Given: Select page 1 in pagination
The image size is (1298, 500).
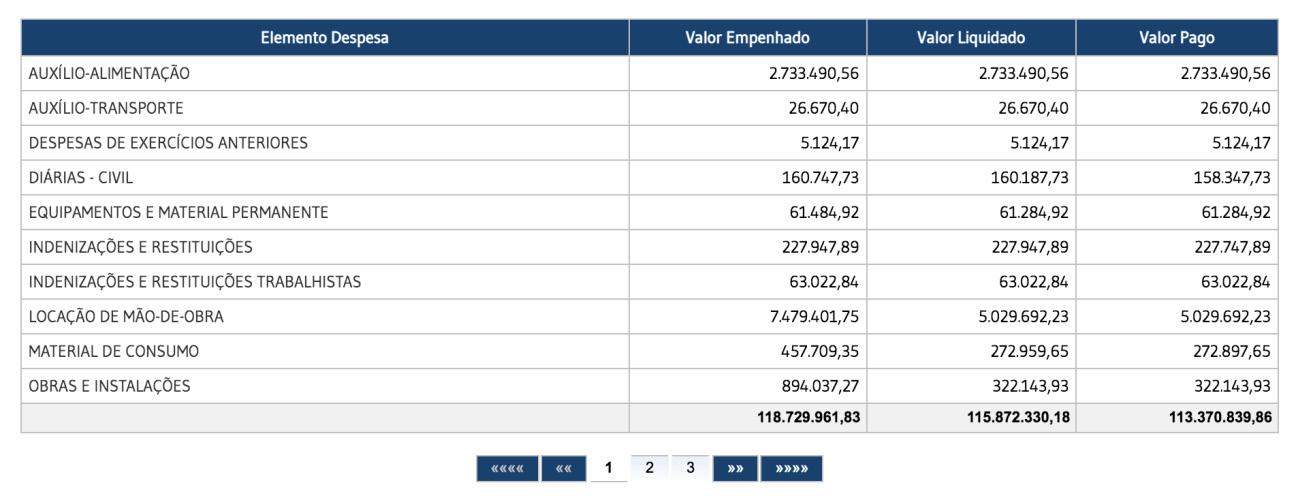Looking at the screenshot, I should pyautogui.click(x=608, y=468).
